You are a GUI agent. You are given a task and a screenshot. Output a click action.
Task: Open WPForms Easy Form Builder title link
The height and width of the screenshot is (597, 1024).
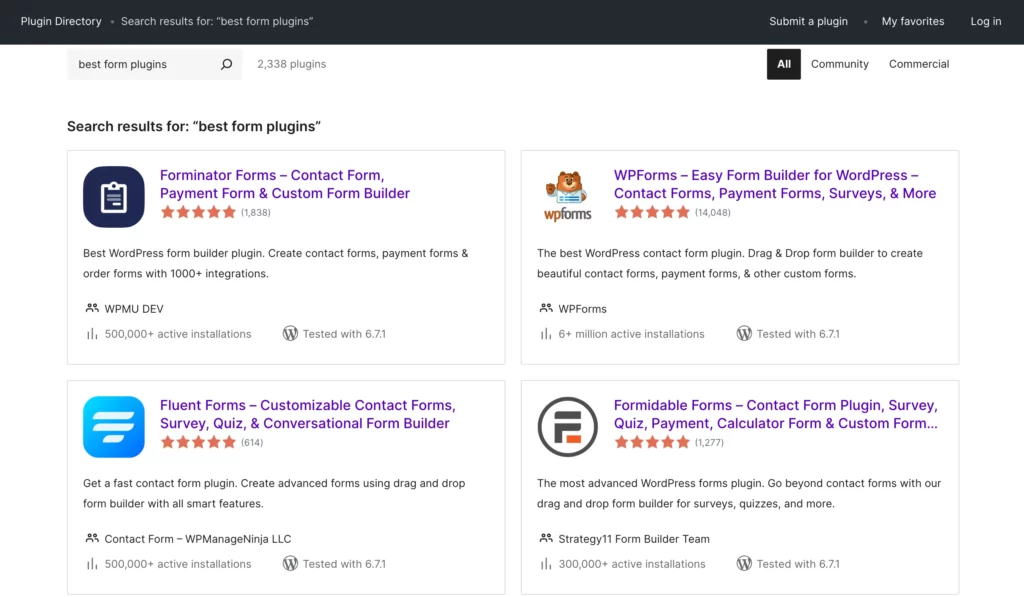tap(775, 184)
